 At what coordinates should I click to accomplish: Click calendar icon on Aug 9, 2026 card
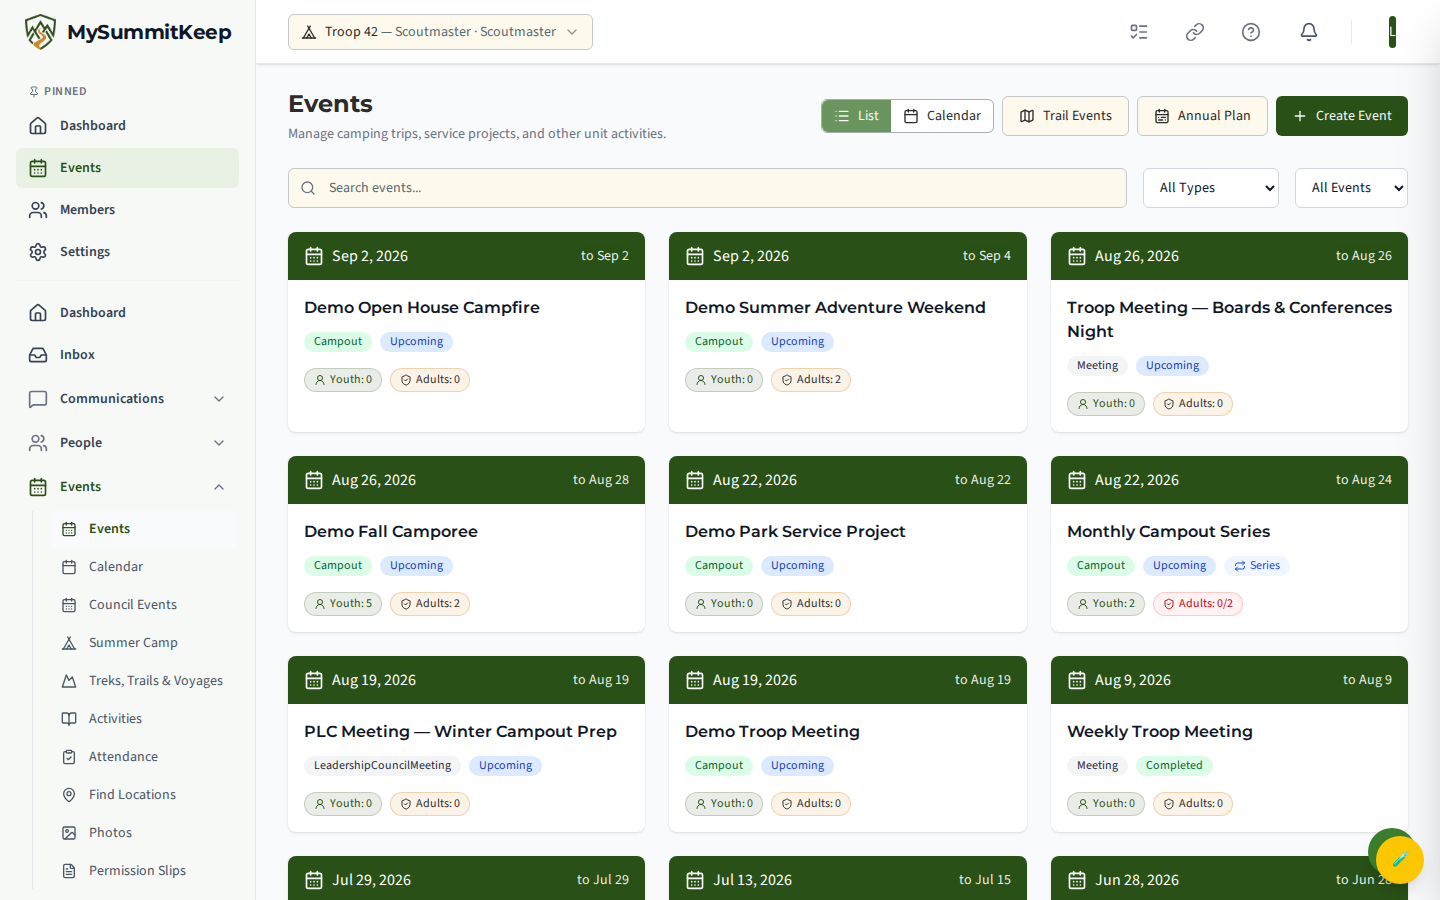pos(1077,680)
